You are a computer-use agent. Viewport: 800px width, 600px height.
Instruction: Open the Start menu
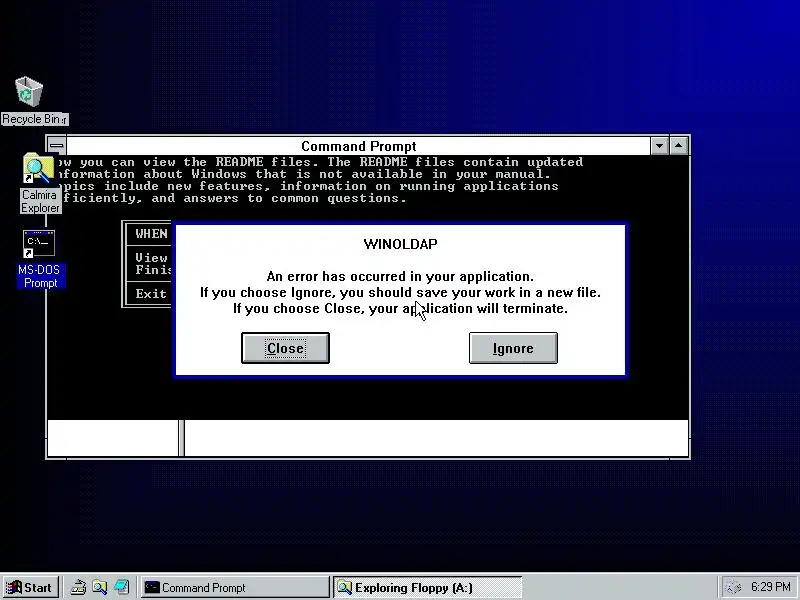click(x=30, y=588)
